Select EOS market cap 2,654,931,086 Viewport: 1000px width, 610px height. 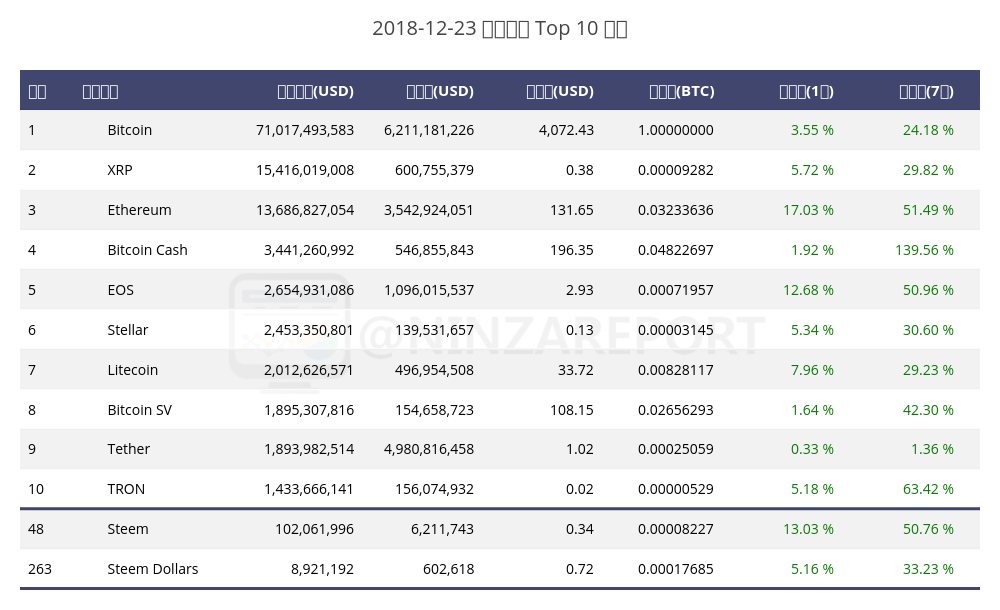pos(309,290)
